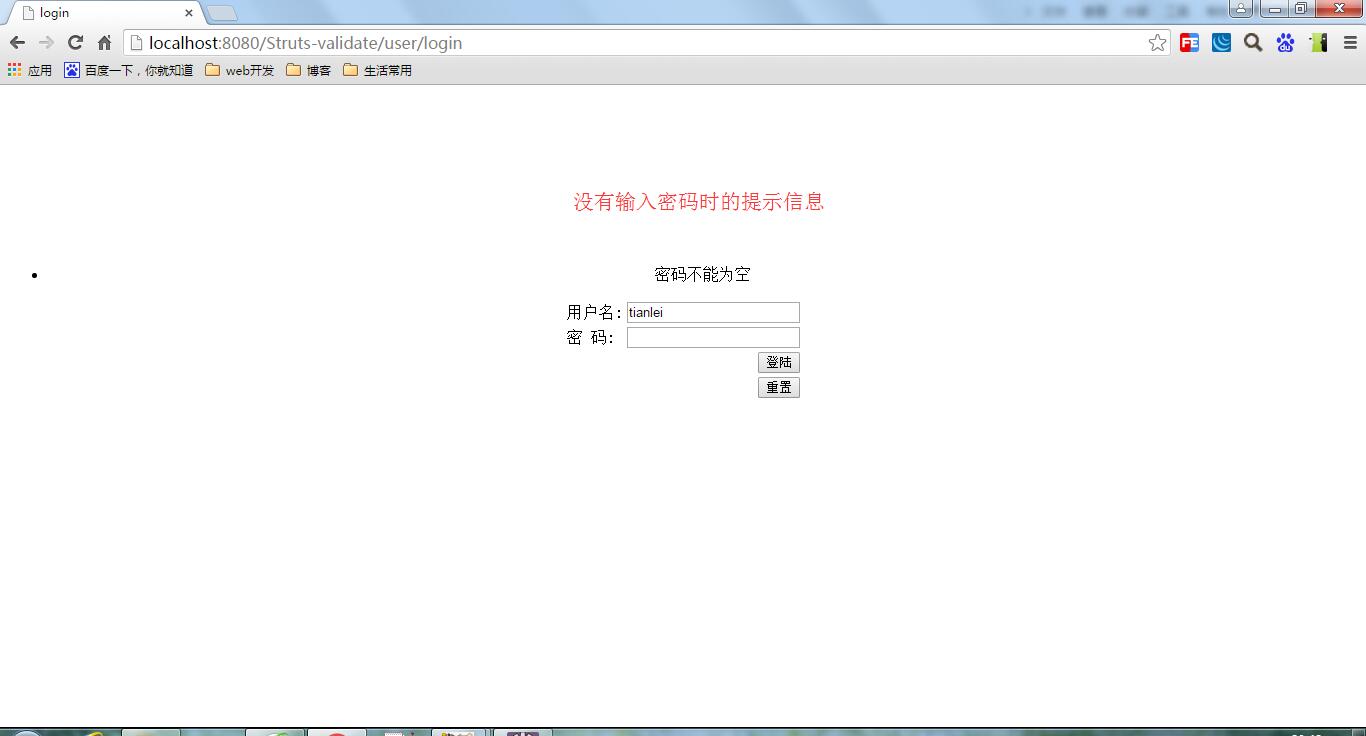Screen dimensions: 1366x736
Task: Open the green bookmark extension icon
Action: (x=1318, y=43)
